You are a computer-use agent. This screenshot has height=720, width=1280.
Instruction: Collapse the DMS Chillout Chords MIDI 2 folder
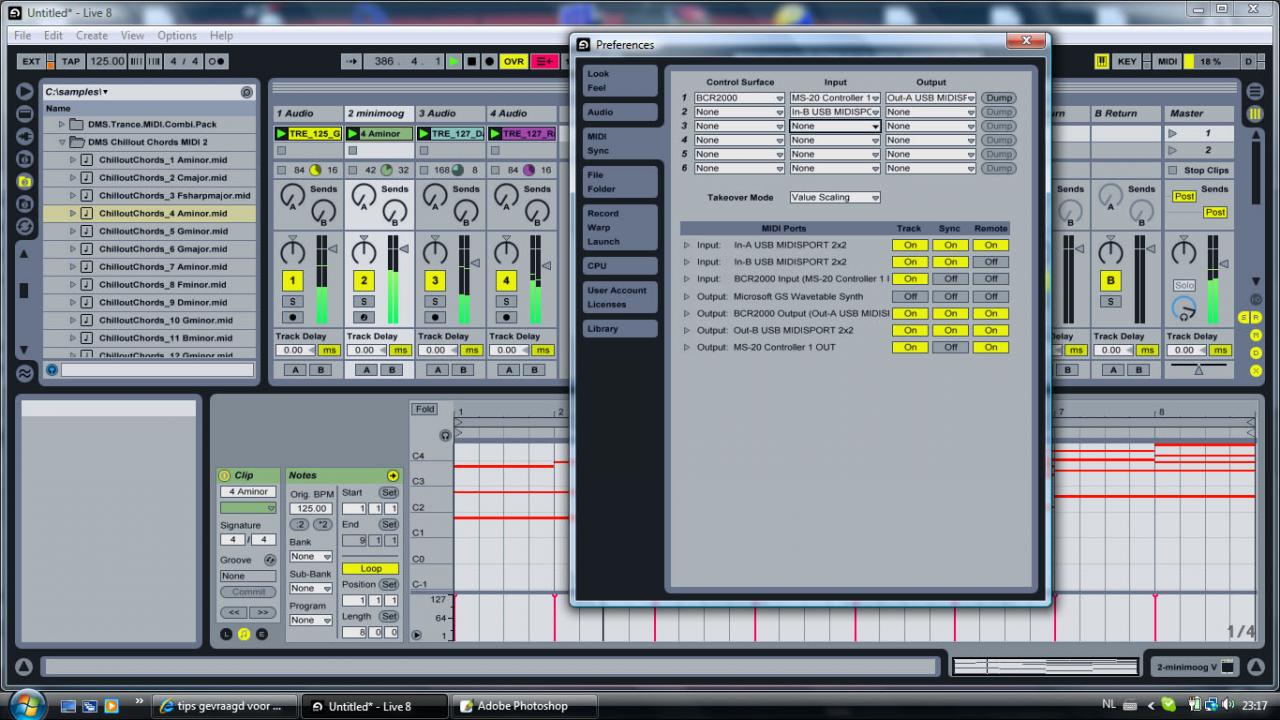(x=62, y=142)
